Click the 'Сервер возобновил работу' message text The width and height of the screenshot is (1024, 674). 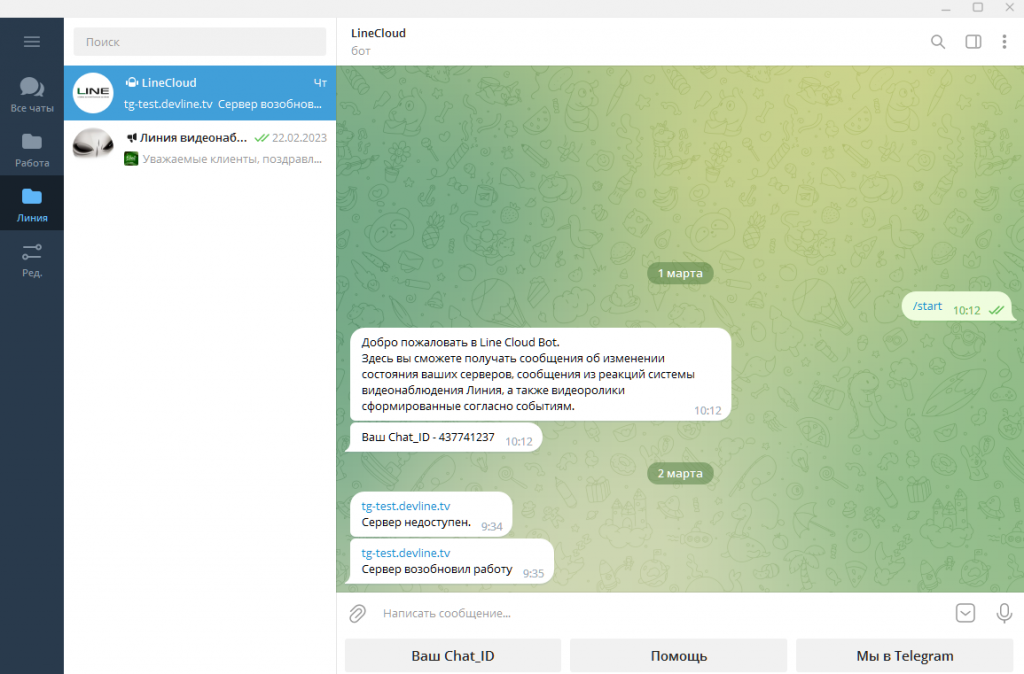click(437, 569)
